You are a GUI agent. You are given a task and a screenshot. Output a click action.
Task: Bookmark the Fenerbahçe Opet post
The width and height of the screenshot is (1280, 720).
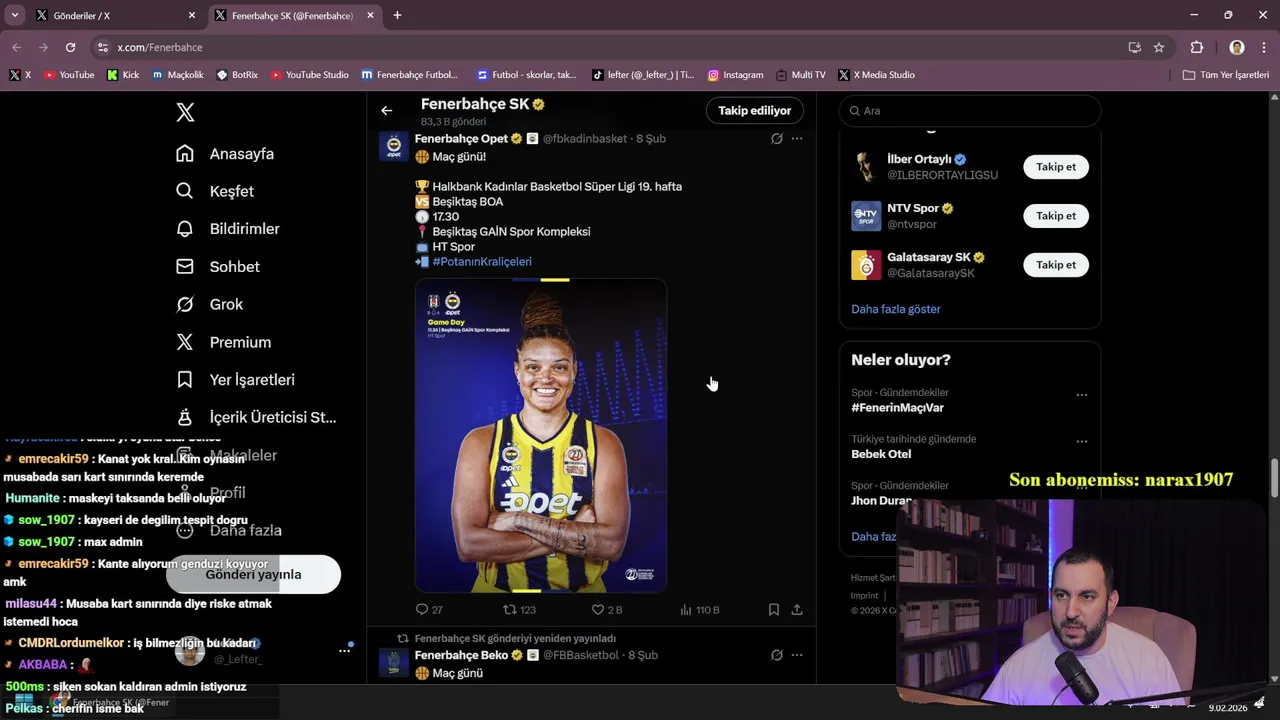pos(774,609)
